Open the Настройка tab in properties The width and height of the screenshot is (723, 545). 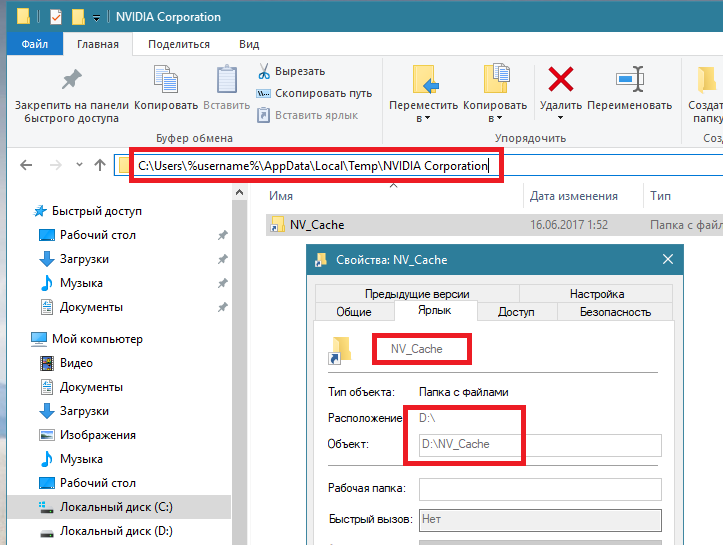597,294
